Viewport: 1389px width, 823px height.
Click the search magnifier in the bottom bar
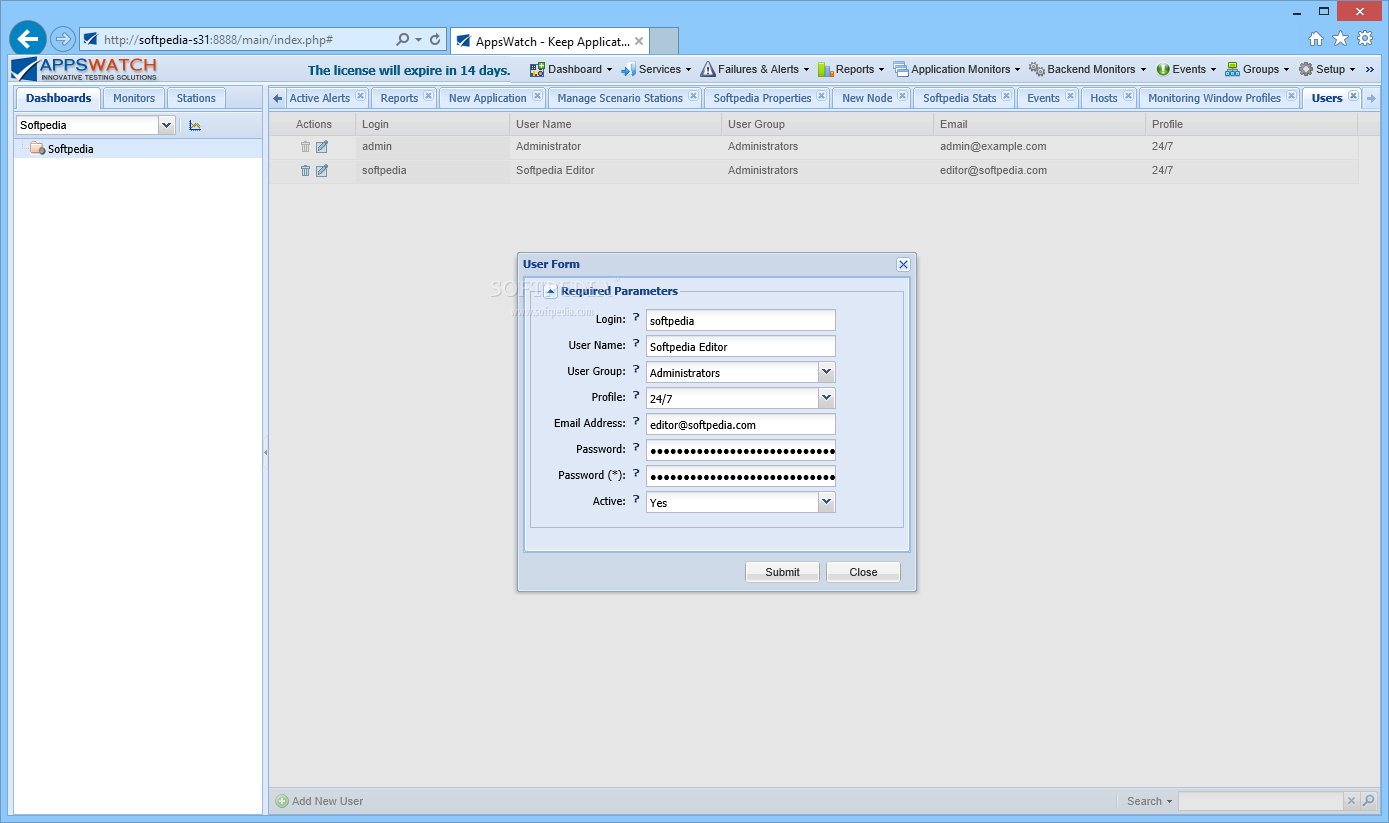[x=1369, y=801]
